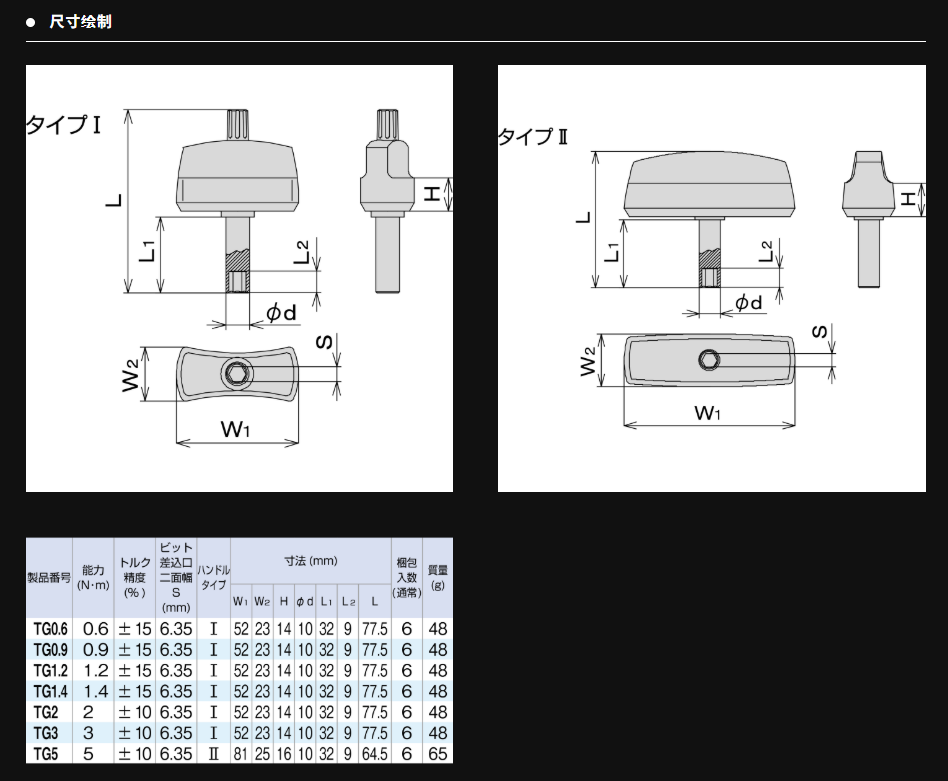The width and height of the screenshot is (948, 781).
Task: Click the TG1.4 product number
Action: coord(50,691)
